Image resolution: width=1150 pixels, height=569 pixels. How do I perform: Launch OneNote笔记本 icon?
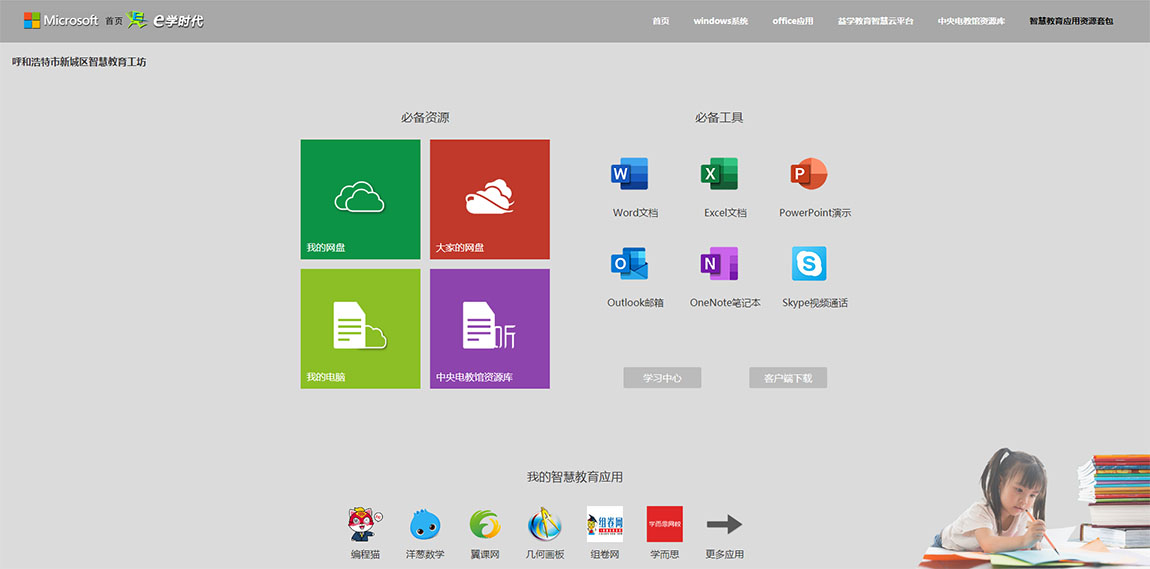[720, 264]
